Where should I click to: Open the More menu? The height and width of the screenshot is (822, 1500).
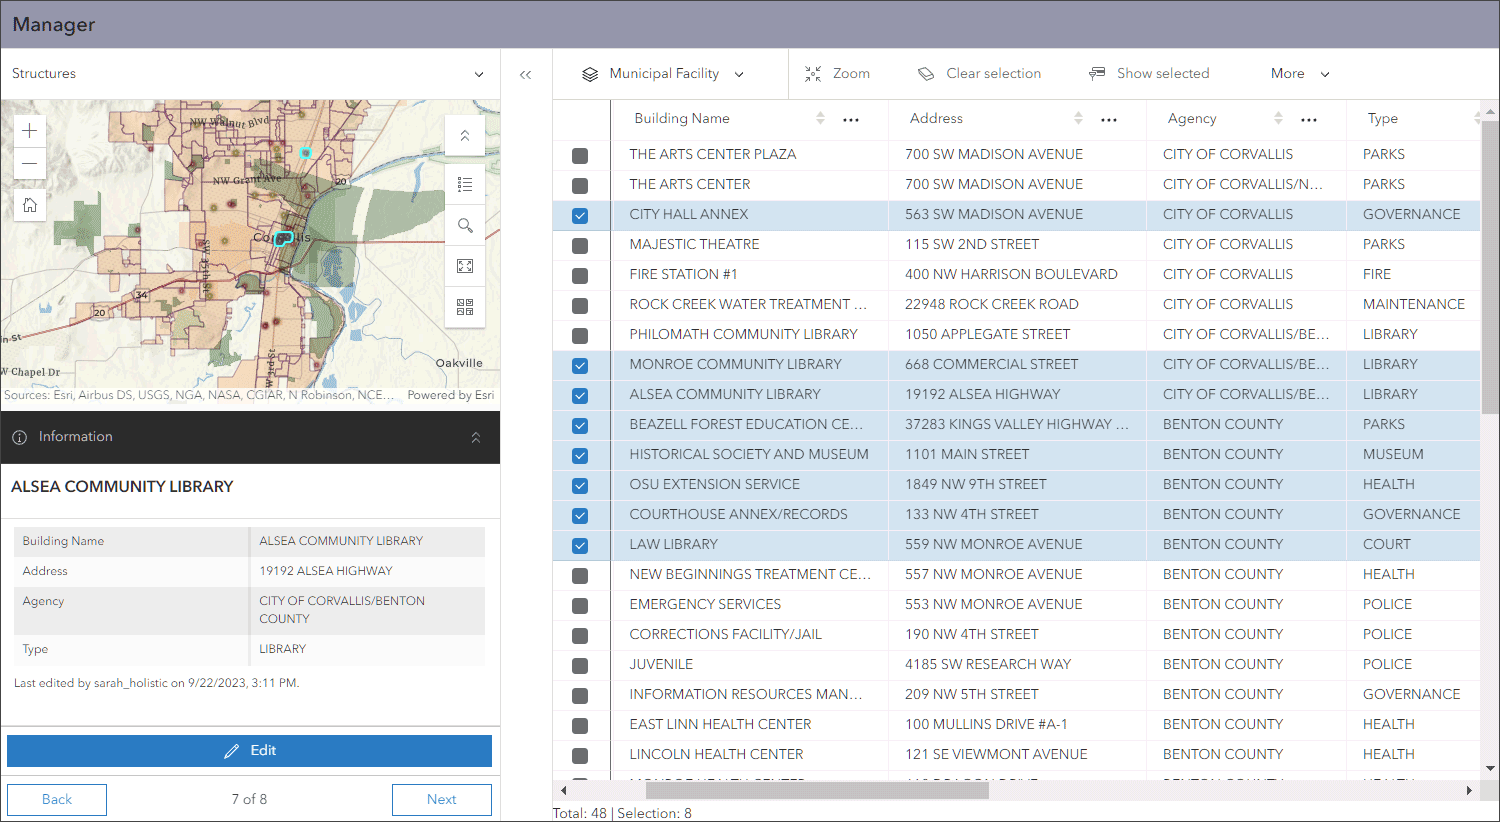[1299, 74]
